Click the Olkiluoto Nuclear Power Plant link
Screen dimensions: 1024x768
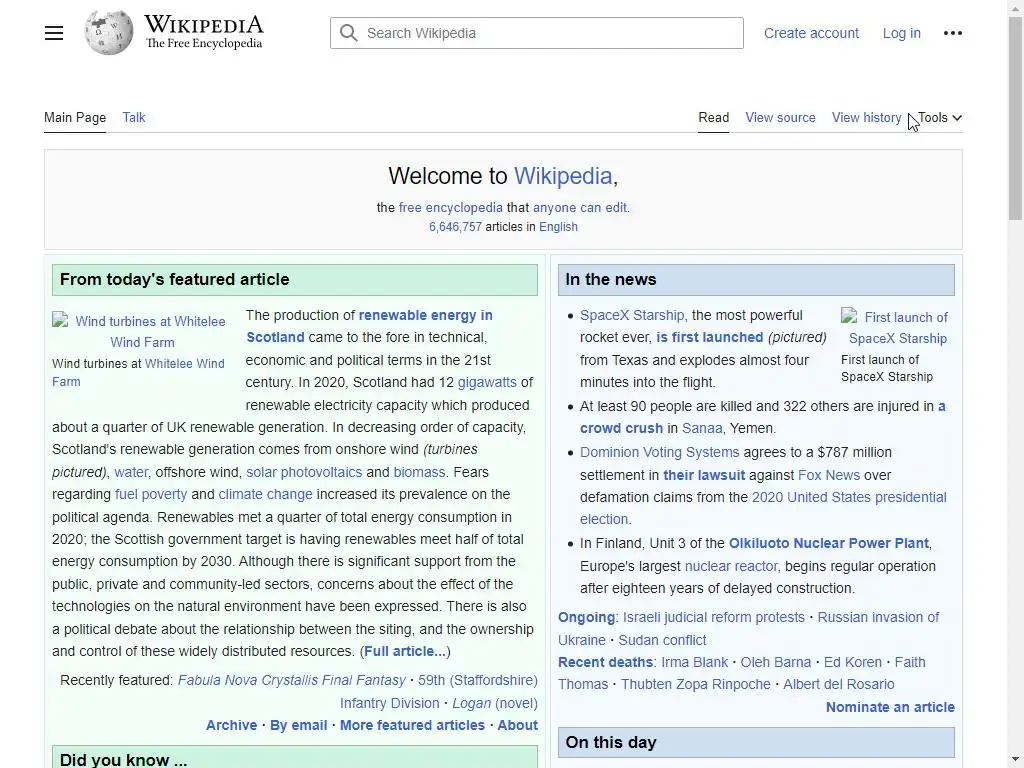click(828, 543)
